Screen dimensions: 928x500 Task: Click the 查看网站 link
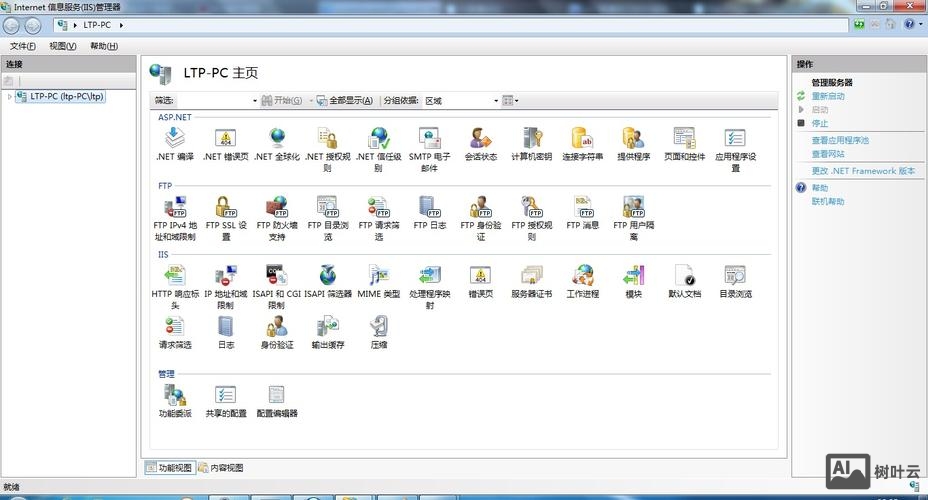(x=828, y=154)
